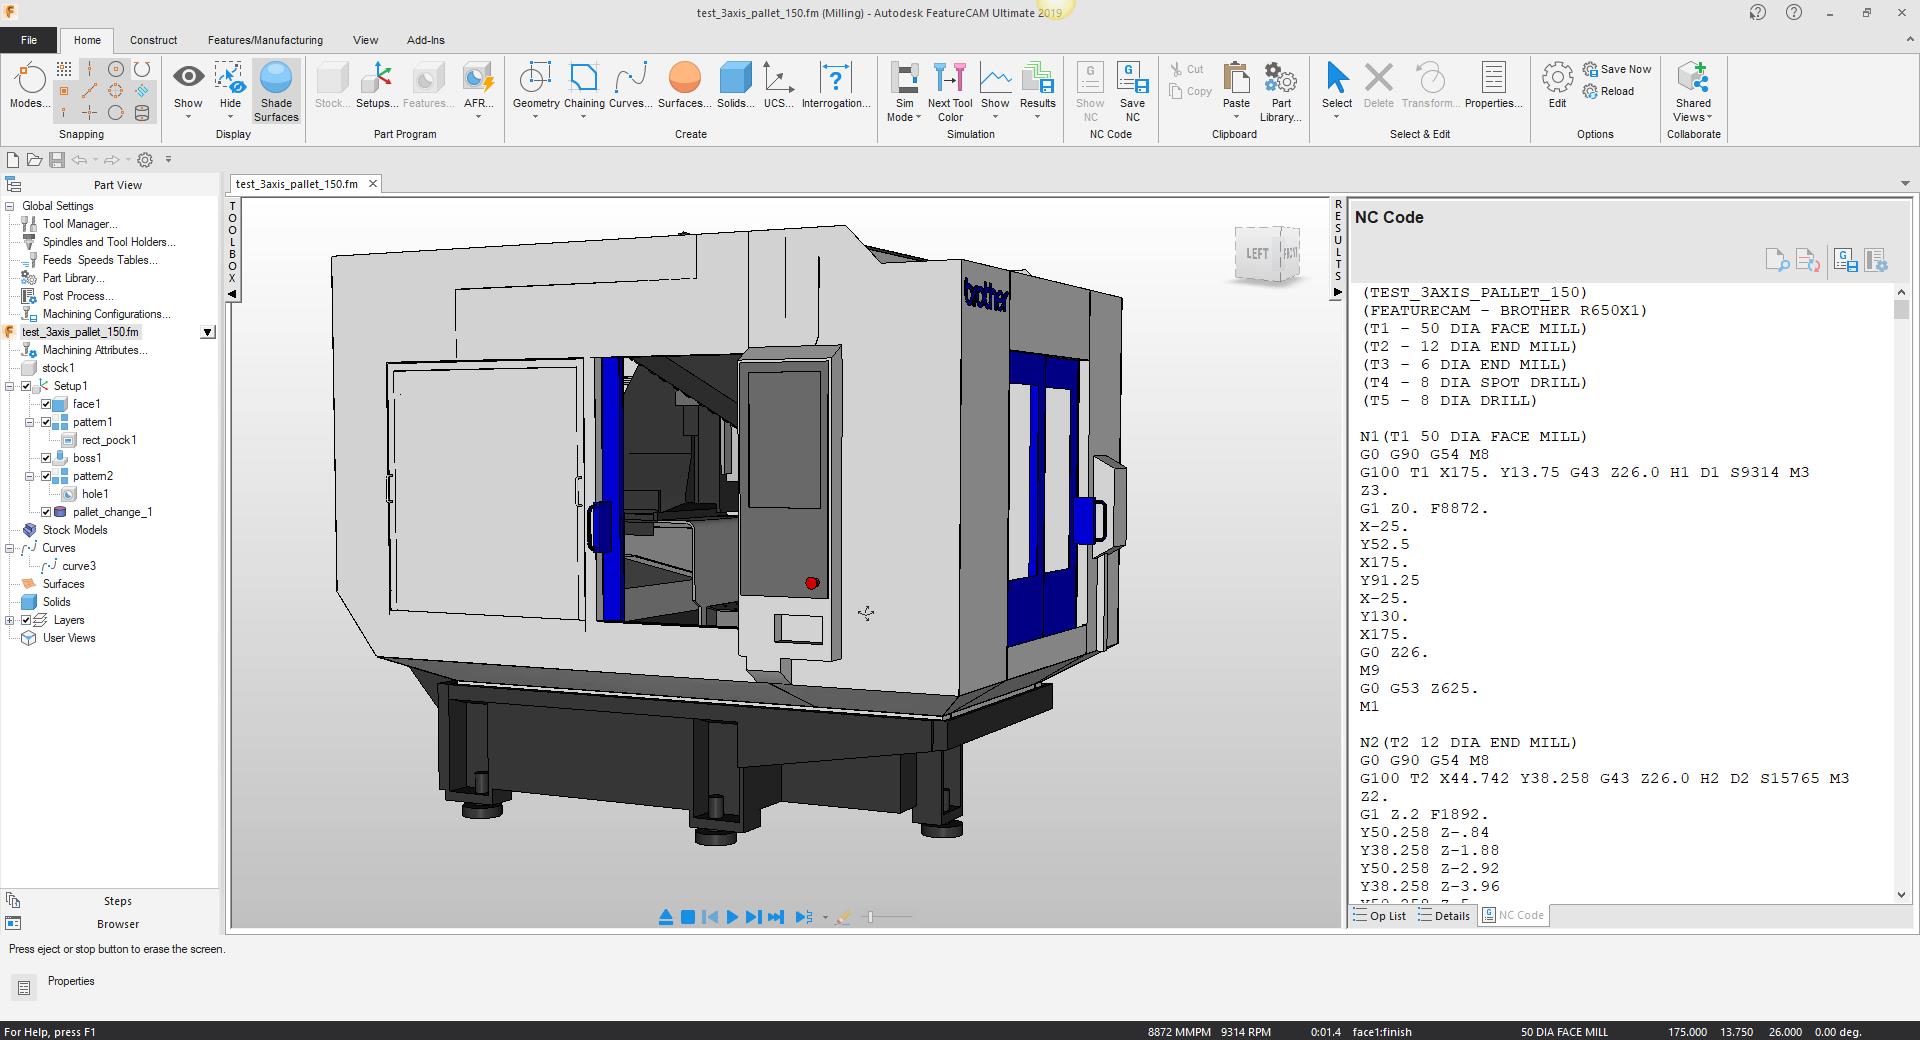Click the eject simulation button
1920x1040 pixels.
click(666, 917)
